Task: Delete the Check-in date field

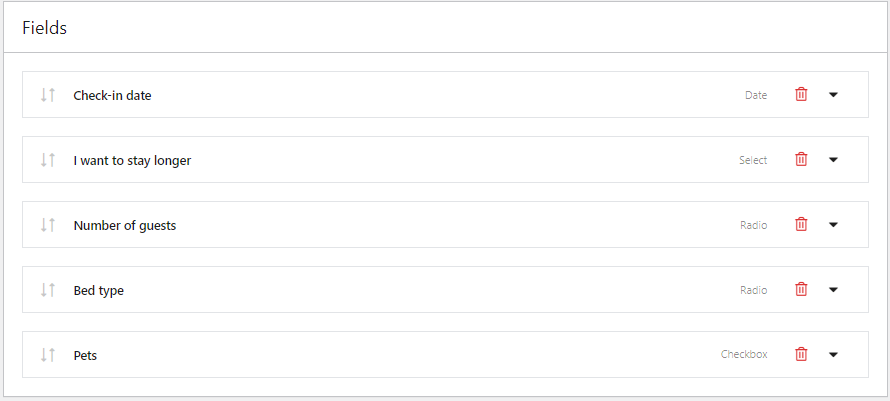Action: pos(801,94)
